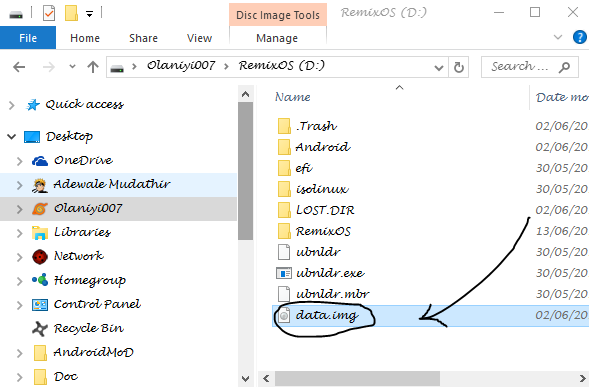Image resolution: width=589 pixels, height=387 pixels.
Task: Switch to the Home ribbon tab
Action: tap(85, 38)
